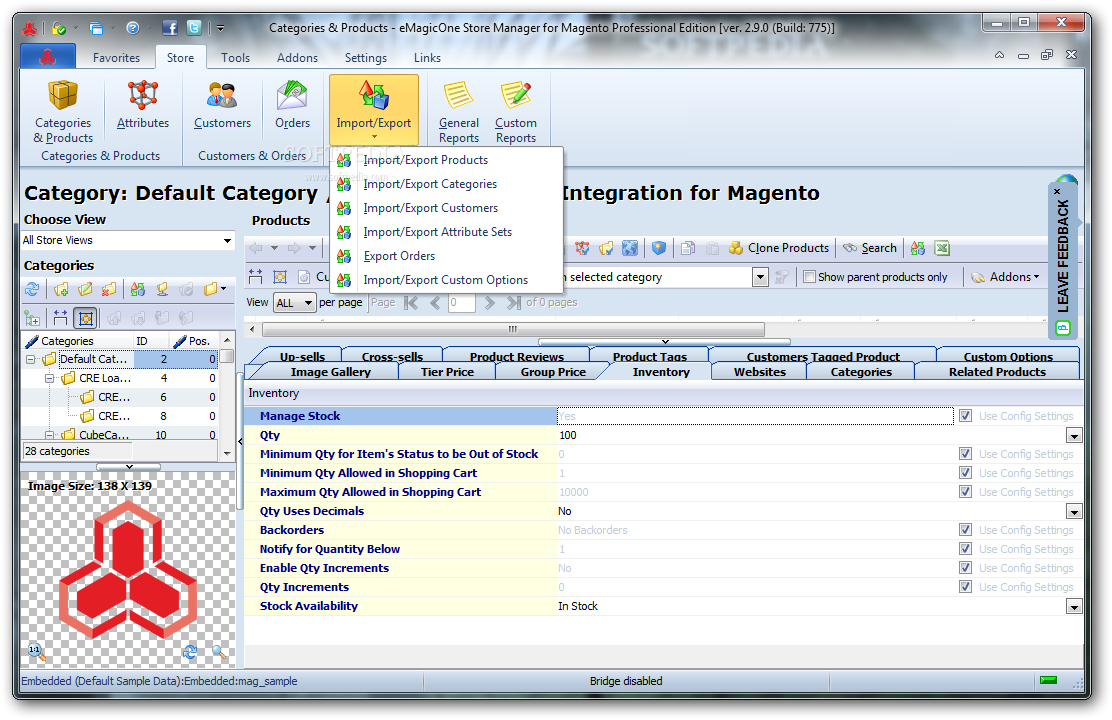Screen dimensions: 1112x720
Task: Enable Show parent products only checkbox
Action: click(x=809, y=277)
